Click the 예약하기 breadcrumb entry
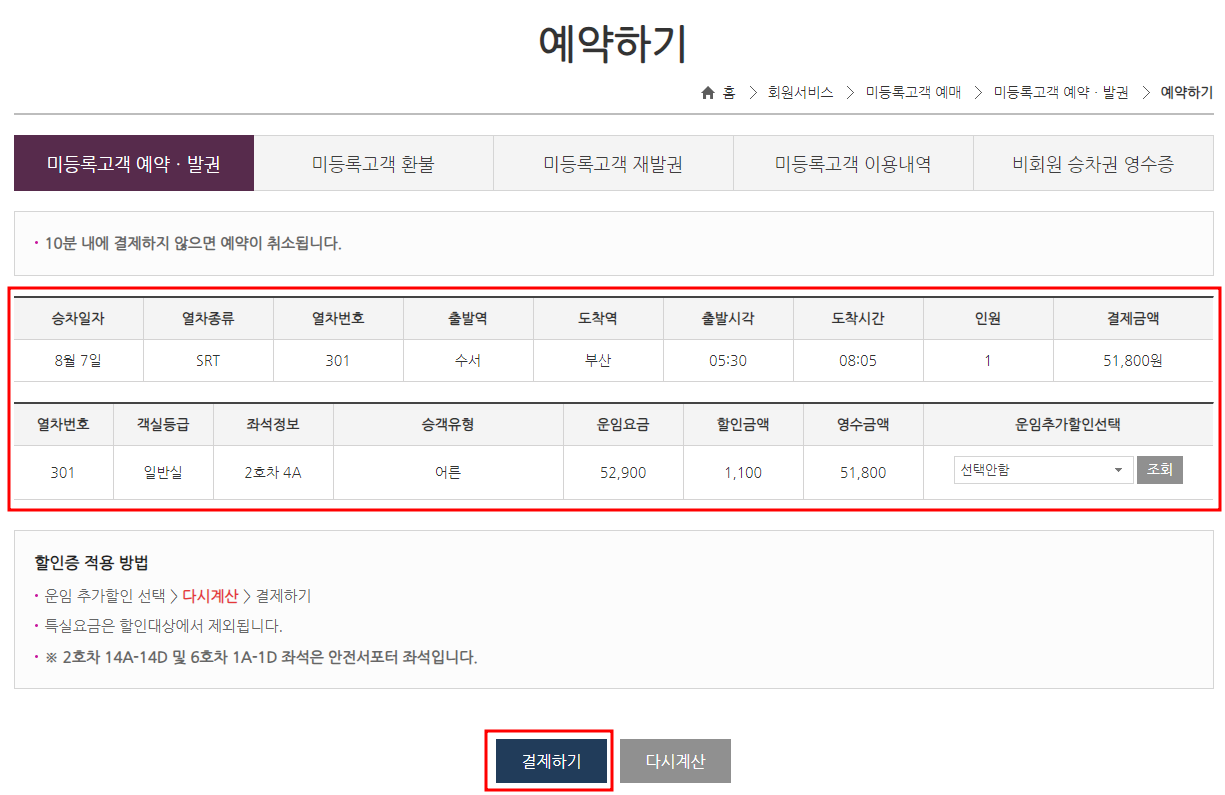This screenshot has height=795, width=1225. (1184, 92)
